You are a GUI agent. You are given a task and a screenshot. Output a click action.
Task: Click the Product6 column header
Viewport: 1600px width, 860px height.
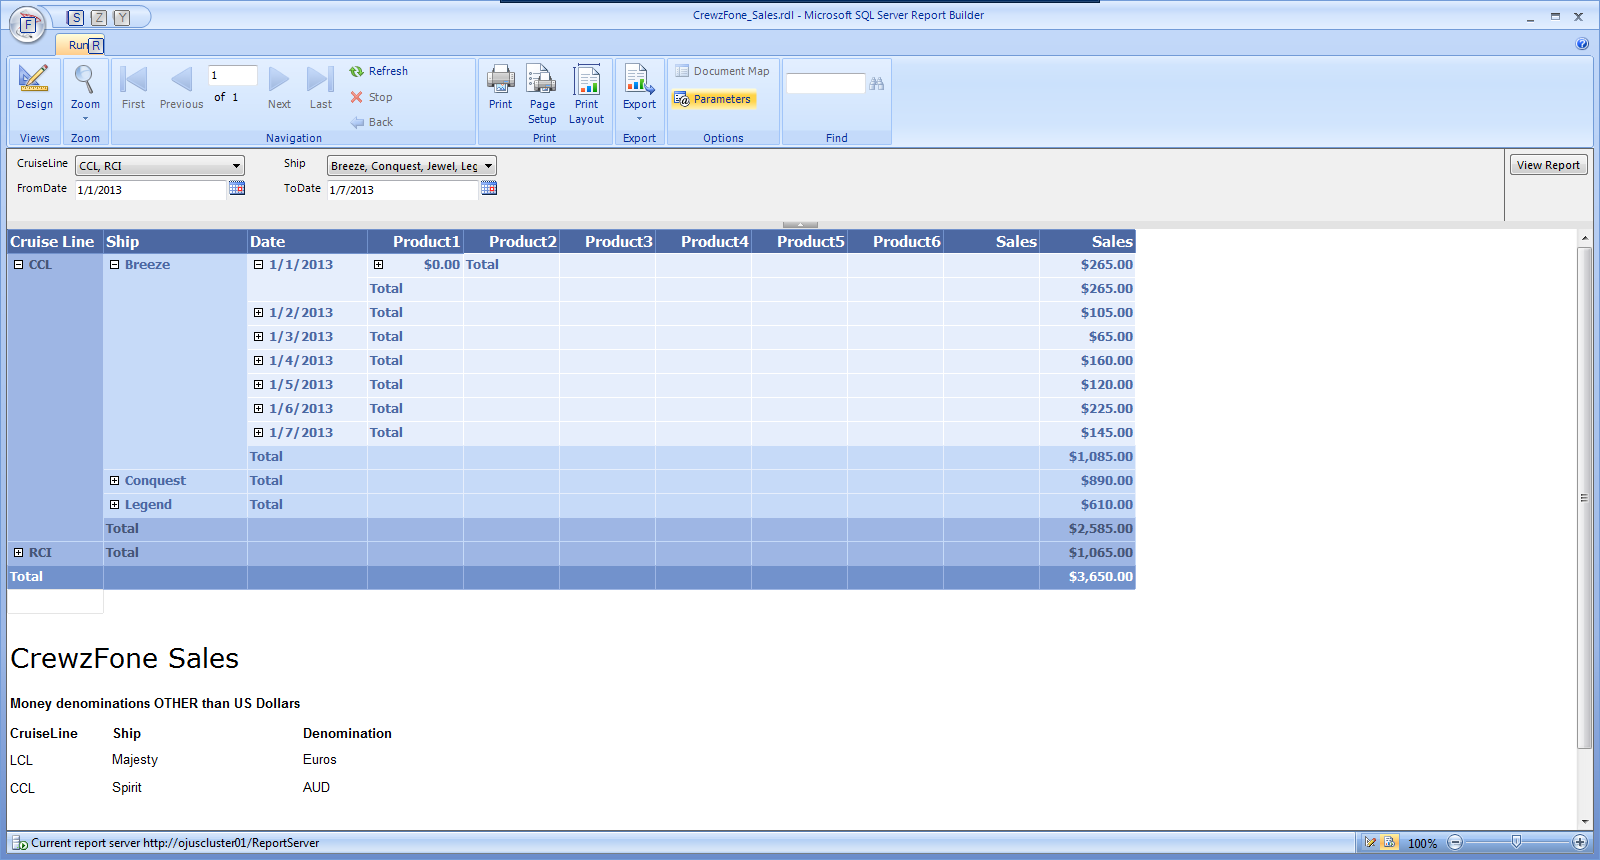pos(895,241)
